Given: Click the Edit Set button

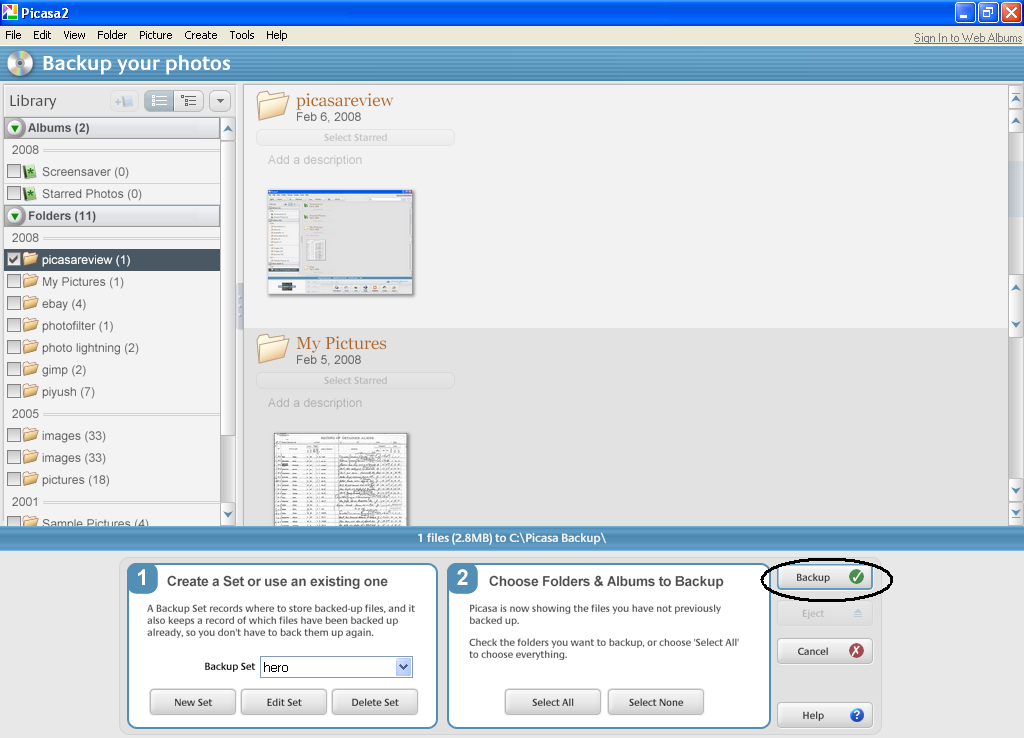Looking at the screenshot, I should tap(284, 702).
